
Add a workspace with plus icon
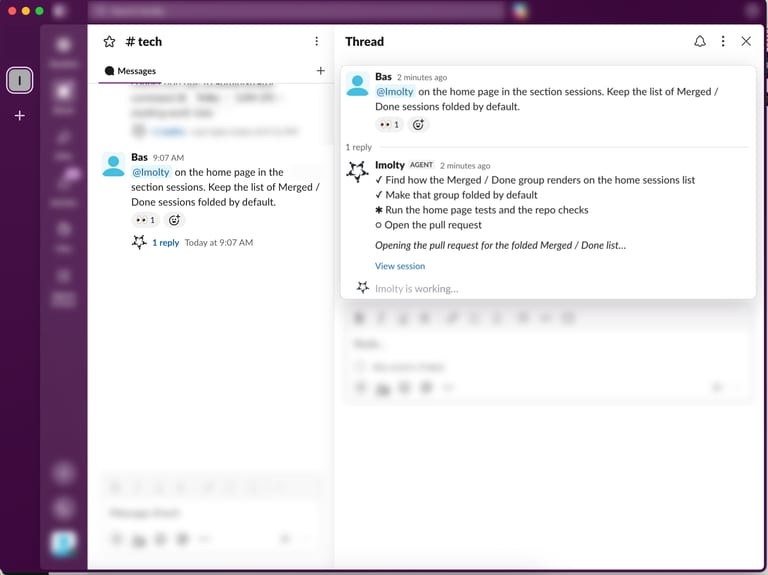(x=20, y=116)
